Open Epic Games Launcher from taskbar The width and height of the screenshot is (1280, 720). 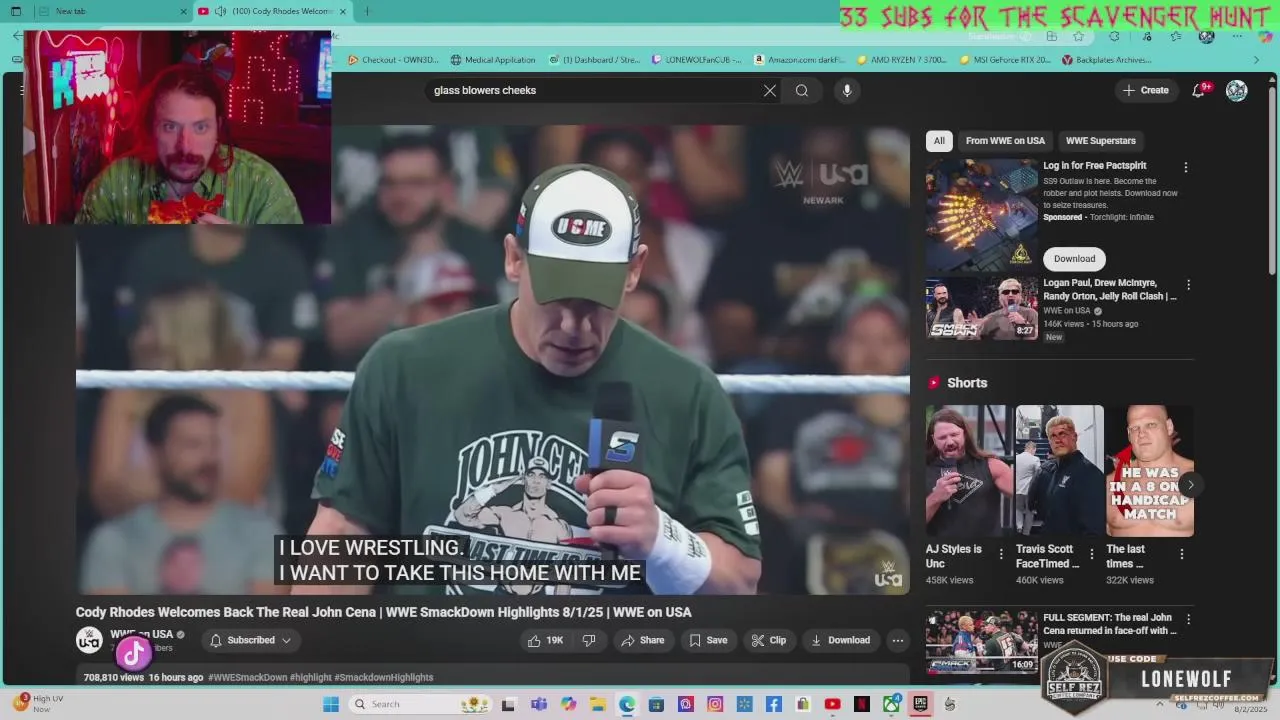coord(920,704)
